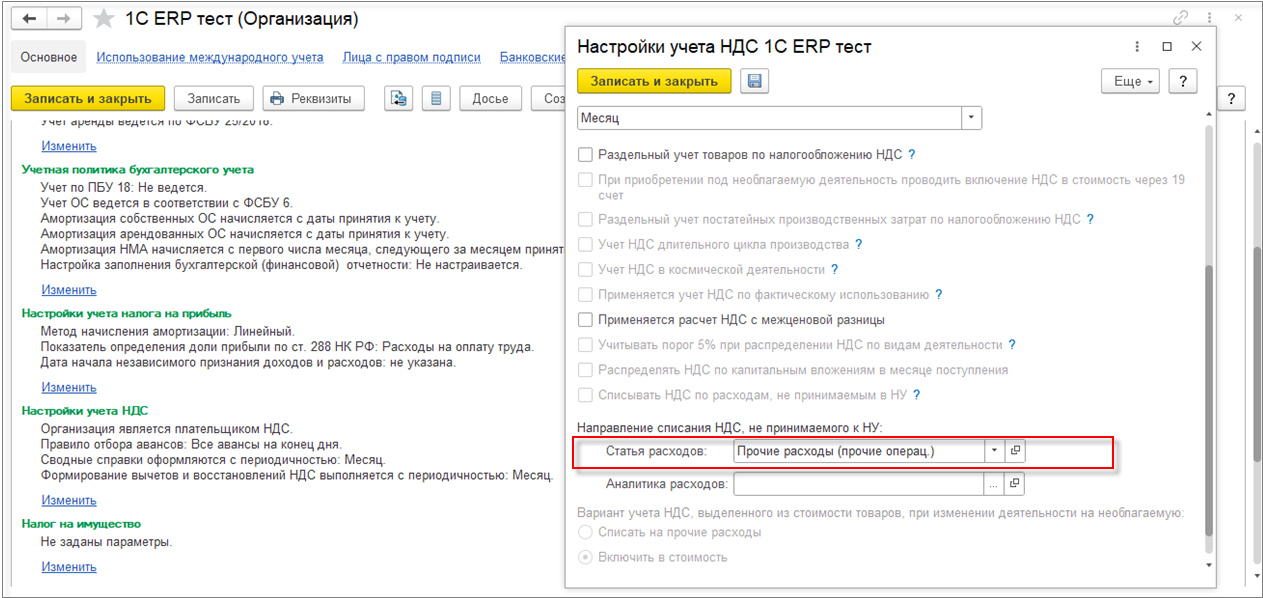Click Записать и закрыть in НДС dialog
1263x598 pixels.
(654, 81)
